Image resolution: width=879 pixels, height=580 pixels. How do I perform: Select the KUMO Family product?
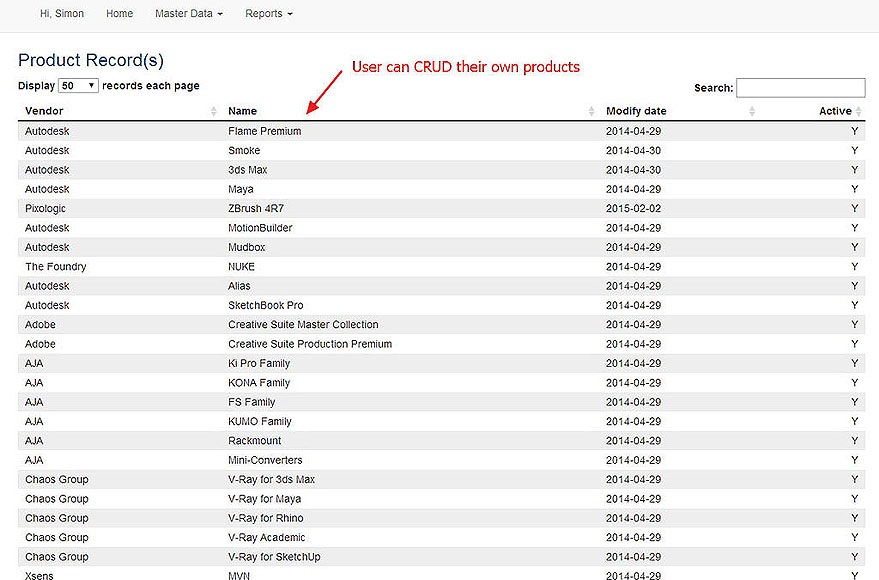pos(260,421)
